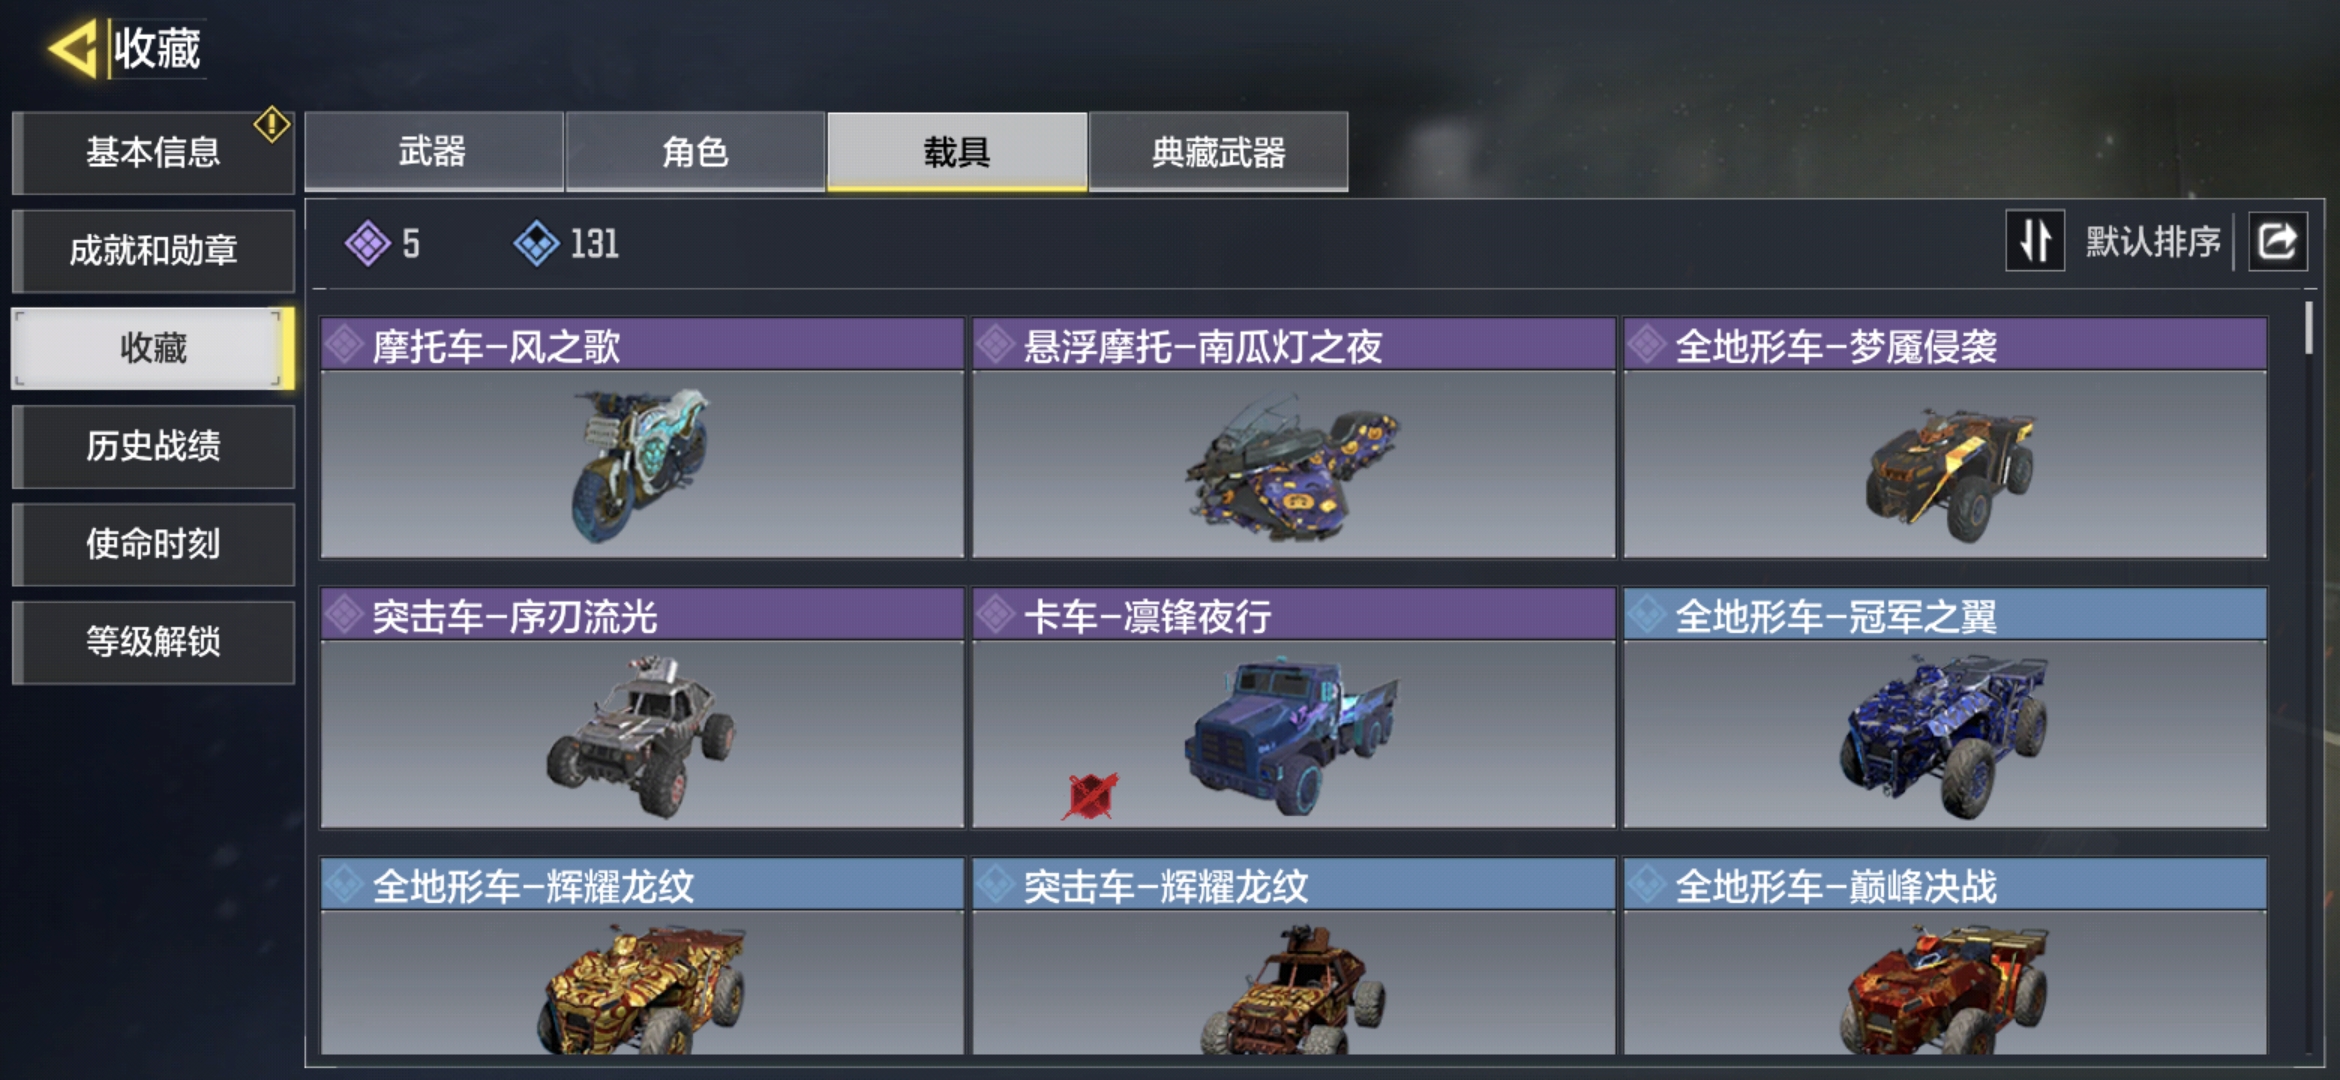Switch to the 武器 tab
Screen dimensions: 2340x1080
point(433,152)
